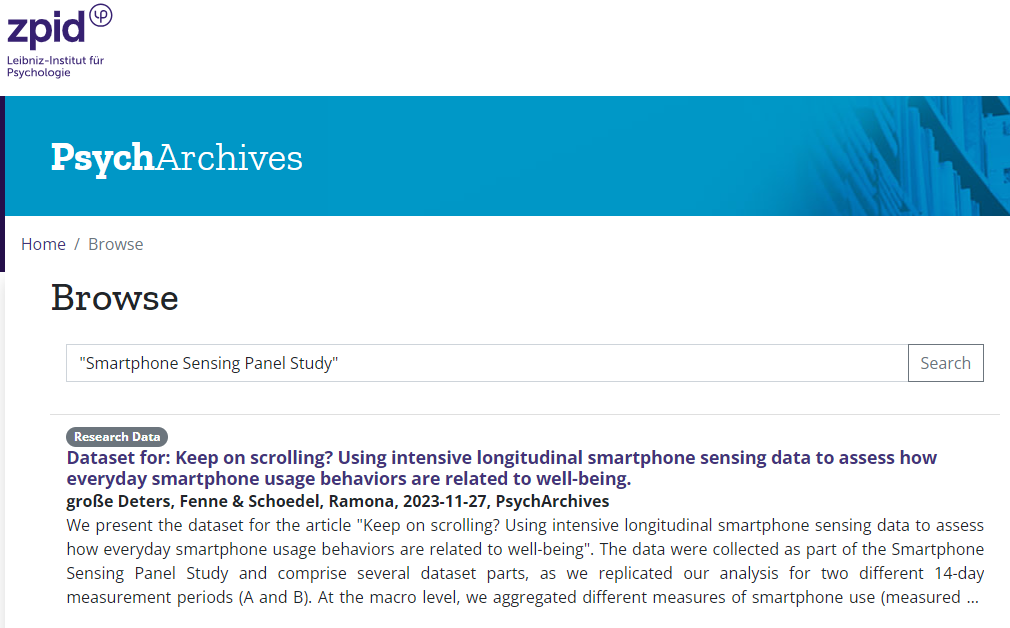This screenshot has height=628, width=1010.
Task: Click the trailing ellipsis of the abstract
Action: [972, 598]
